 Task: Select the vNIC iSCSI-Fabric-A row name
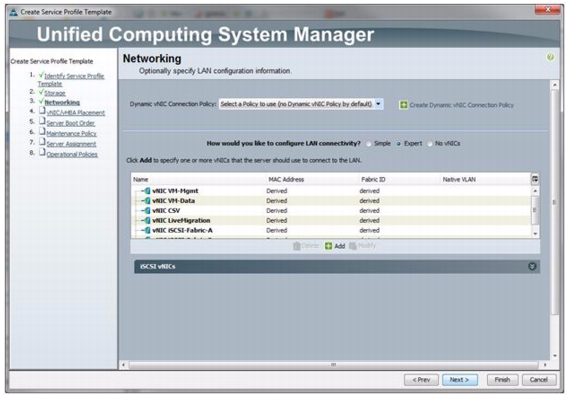[182, 230]
